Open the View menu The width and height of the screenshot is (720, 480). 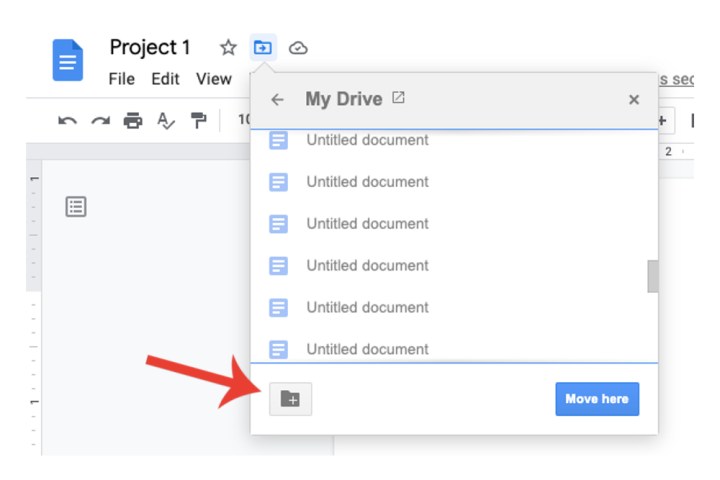(214, 79)
